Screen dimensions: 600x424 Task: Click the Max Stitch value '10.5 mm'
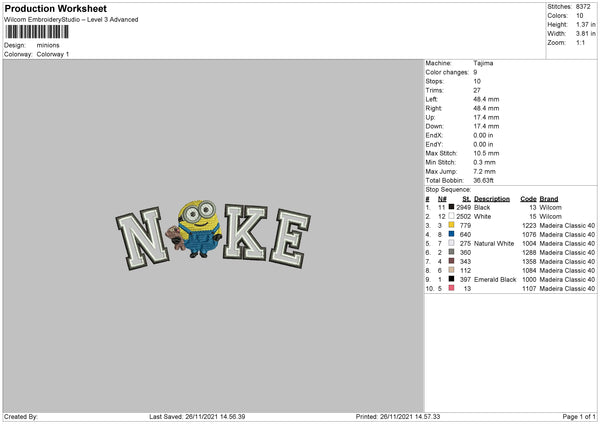(486, 153)
